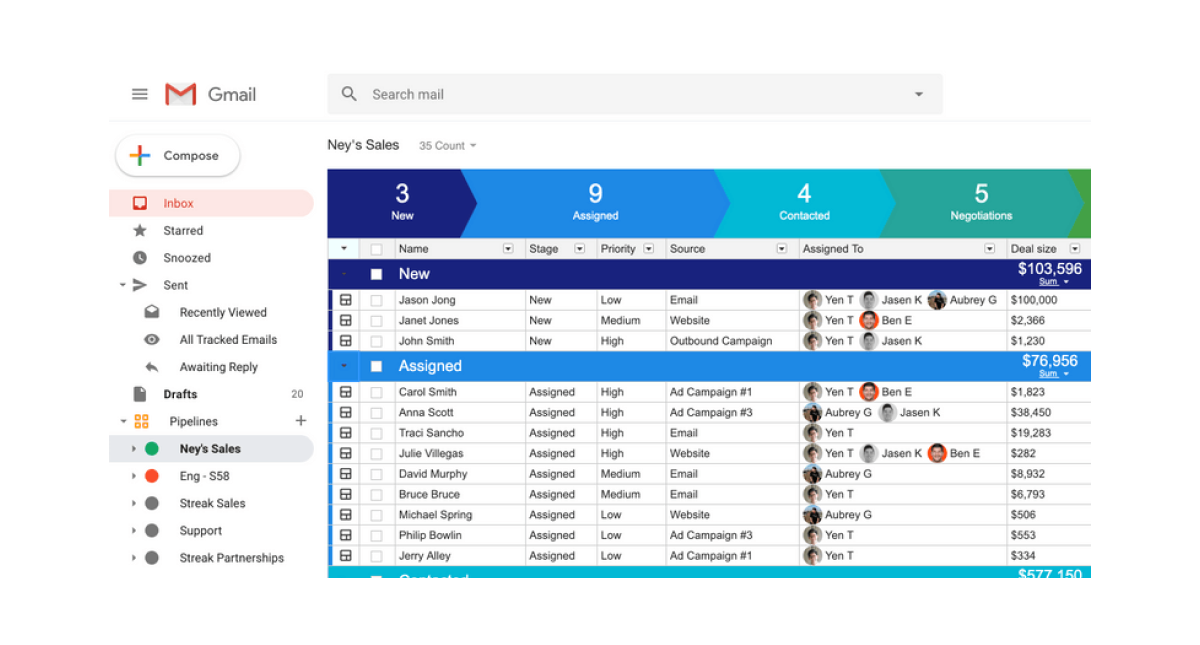Screen dimensions: 1200x645
Task: Click the Compose button
Action: click(178, 156)
